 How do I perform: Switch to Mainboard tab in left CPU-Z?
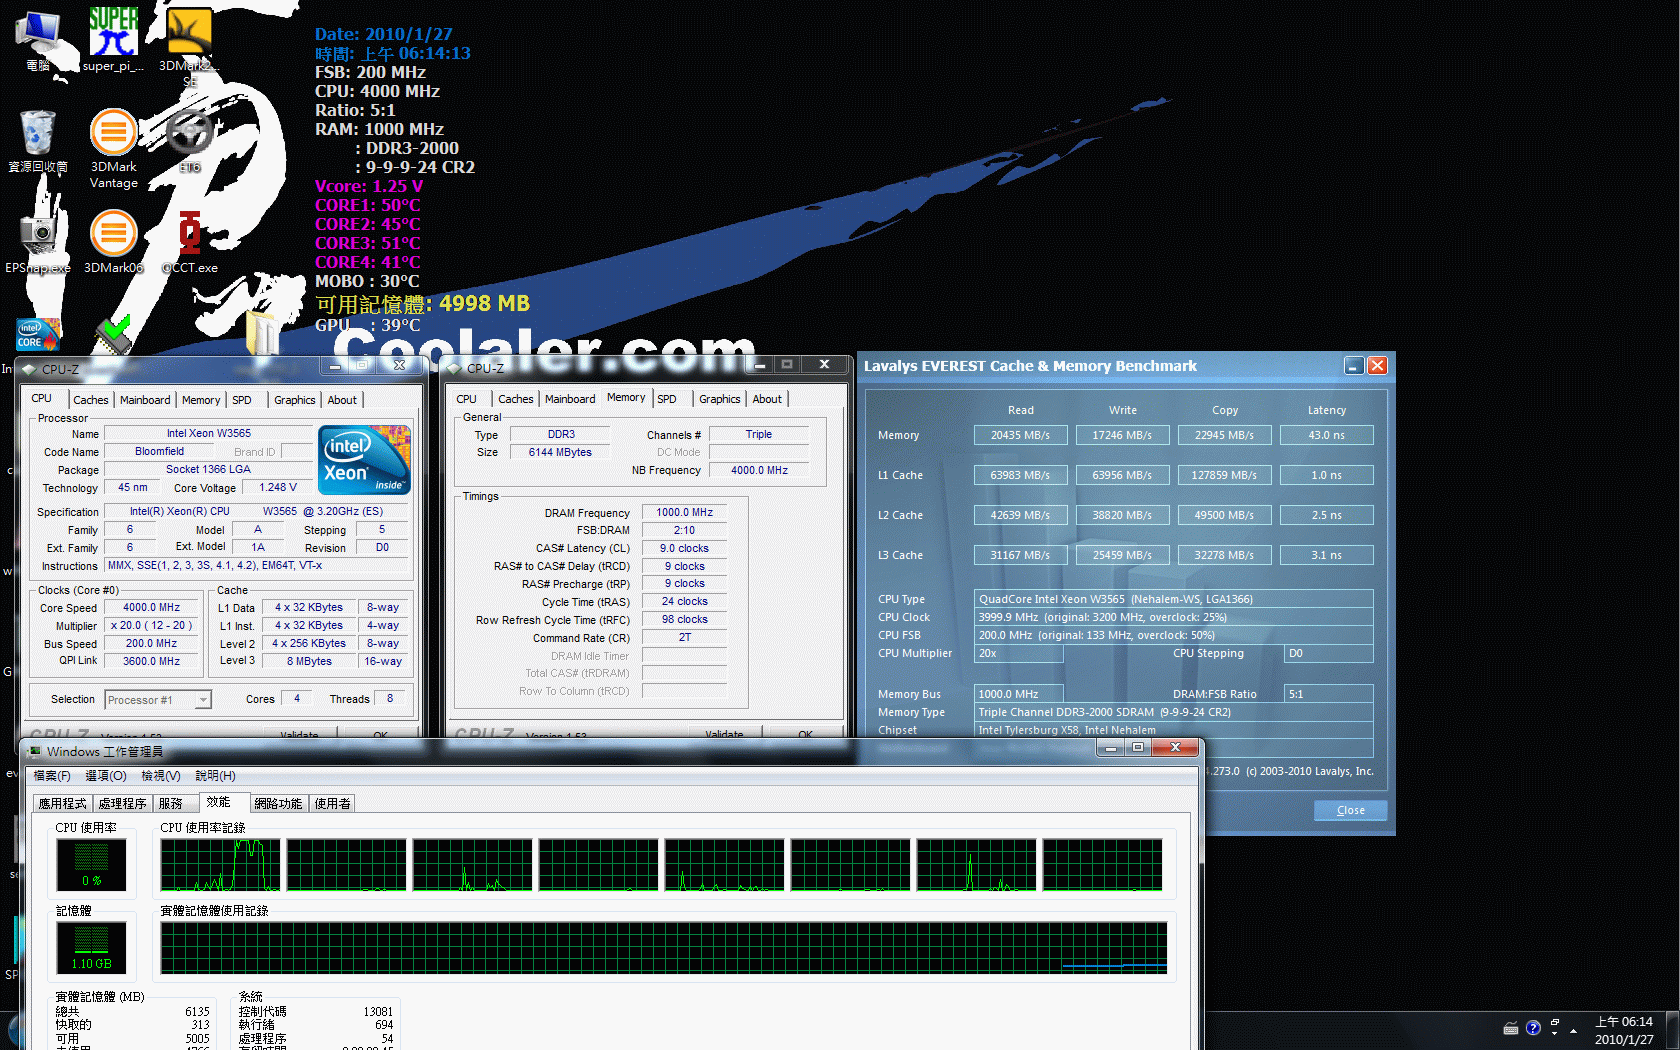point(145,400)
